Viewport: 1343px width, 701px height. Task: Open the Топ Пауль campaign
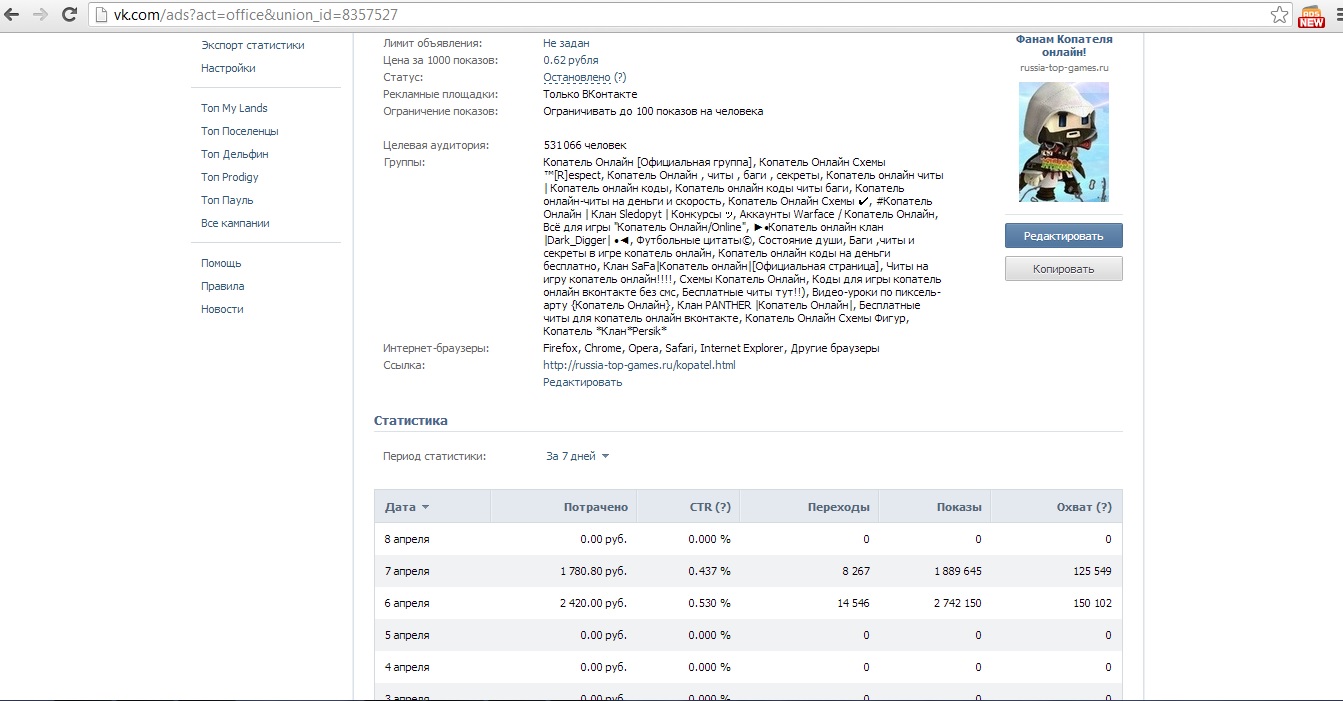pyautogui.click(x=227, y=200)
